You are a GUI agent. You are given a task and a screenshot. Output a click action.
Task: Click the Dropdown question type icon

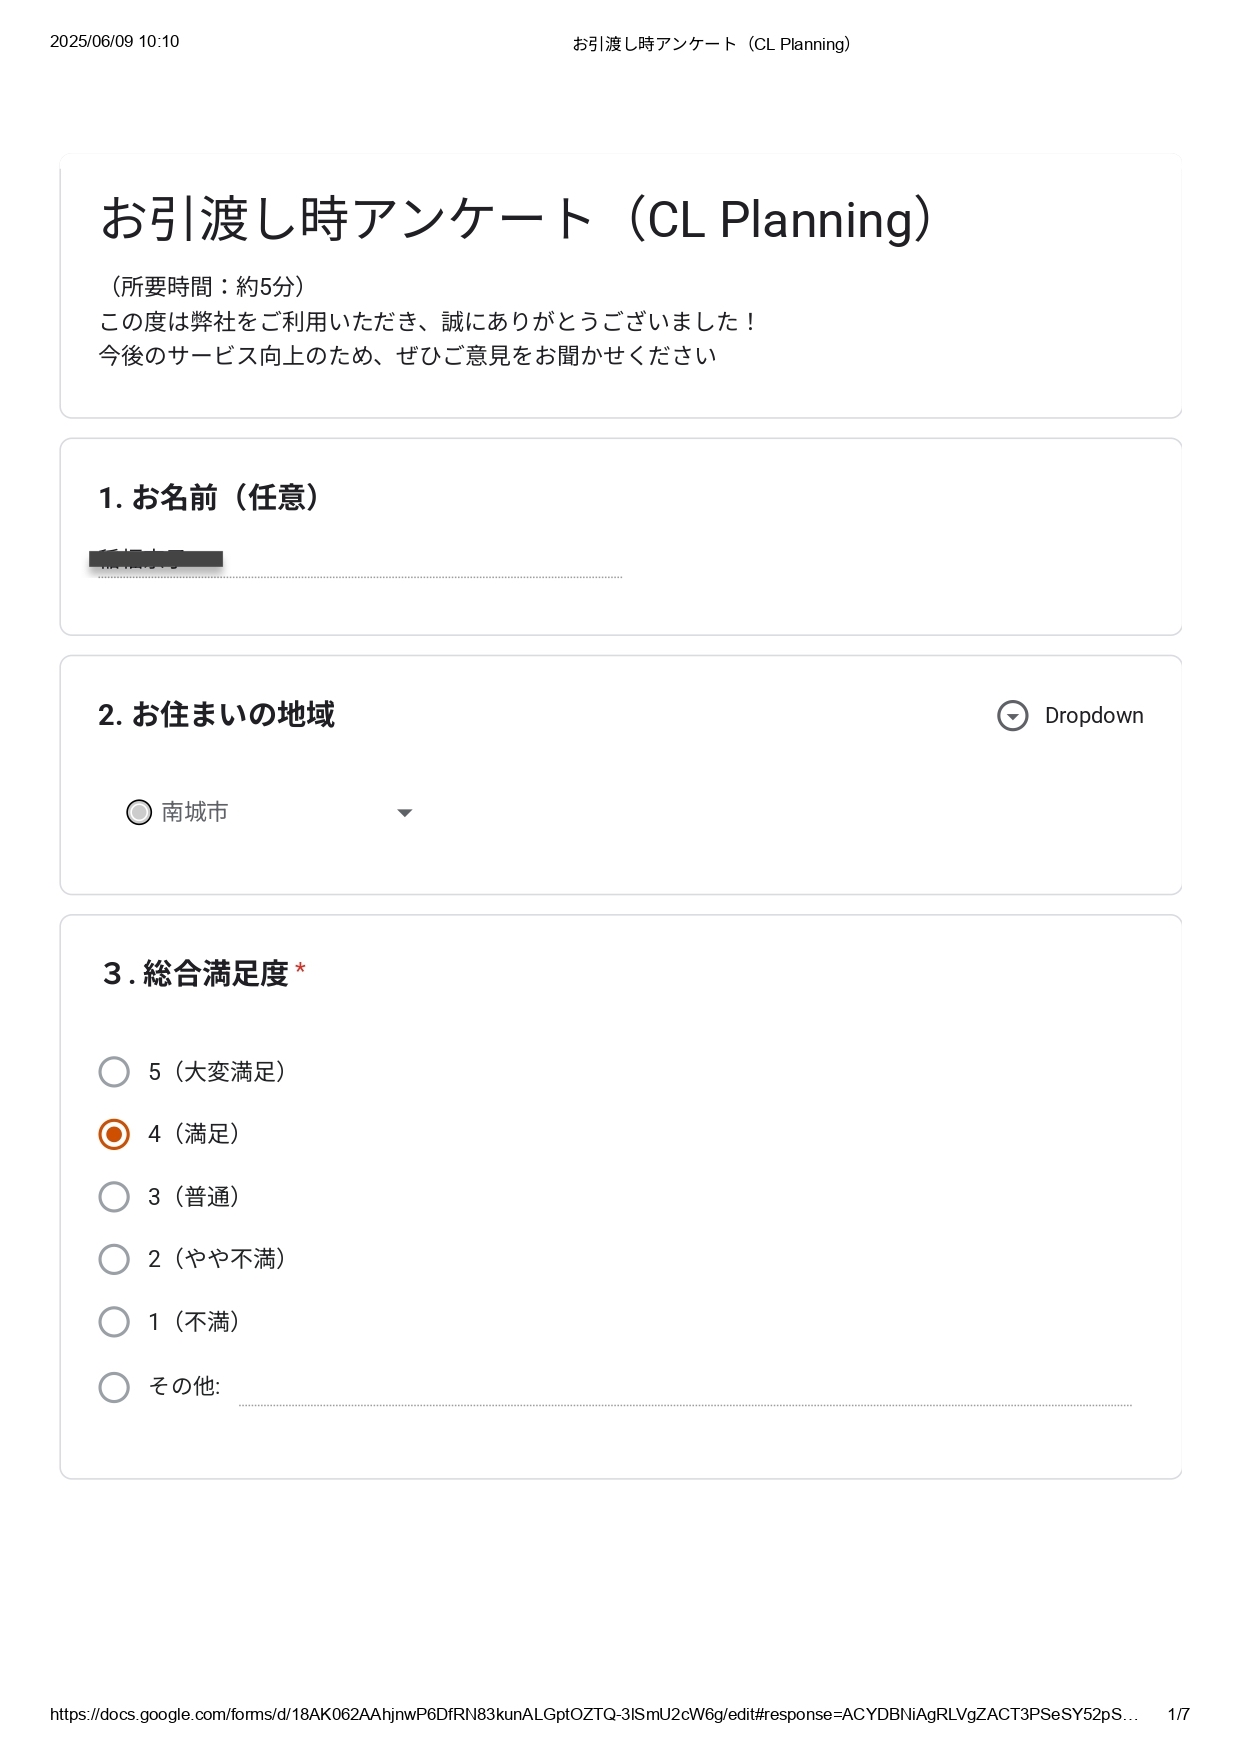pos(1012,716)
